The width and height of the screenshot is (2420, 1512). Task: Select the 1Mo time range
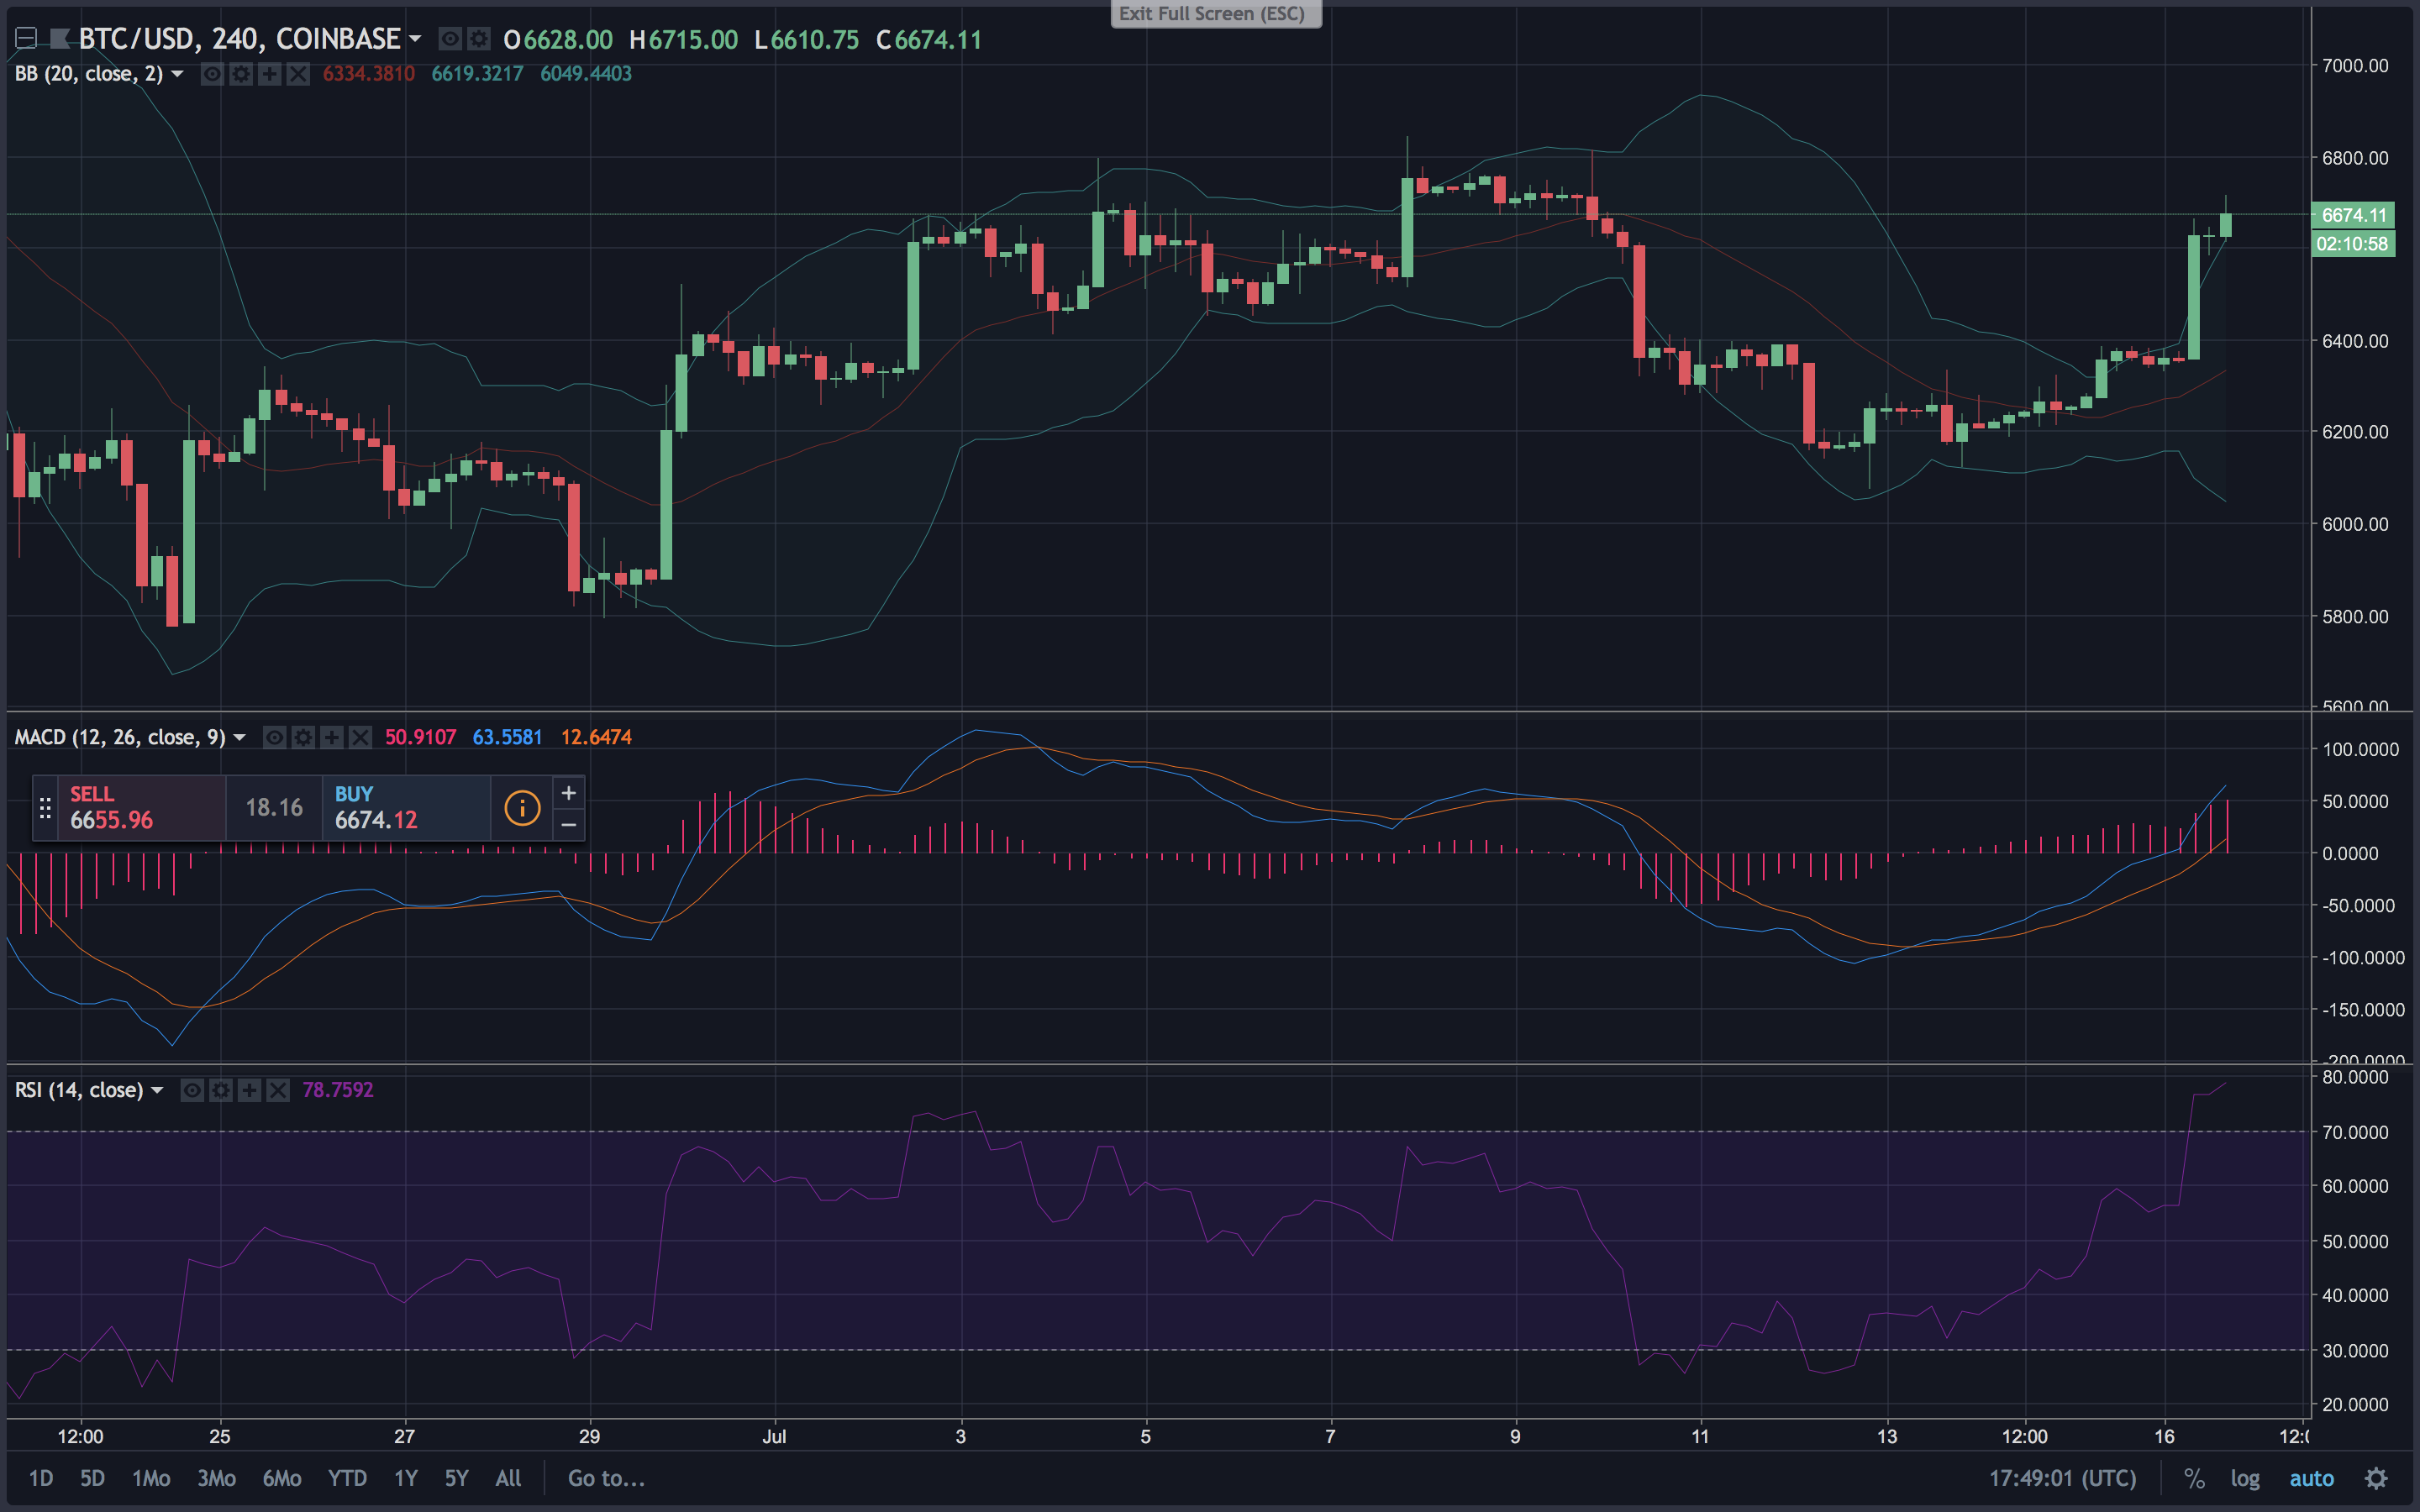(x=151, y=1478)
